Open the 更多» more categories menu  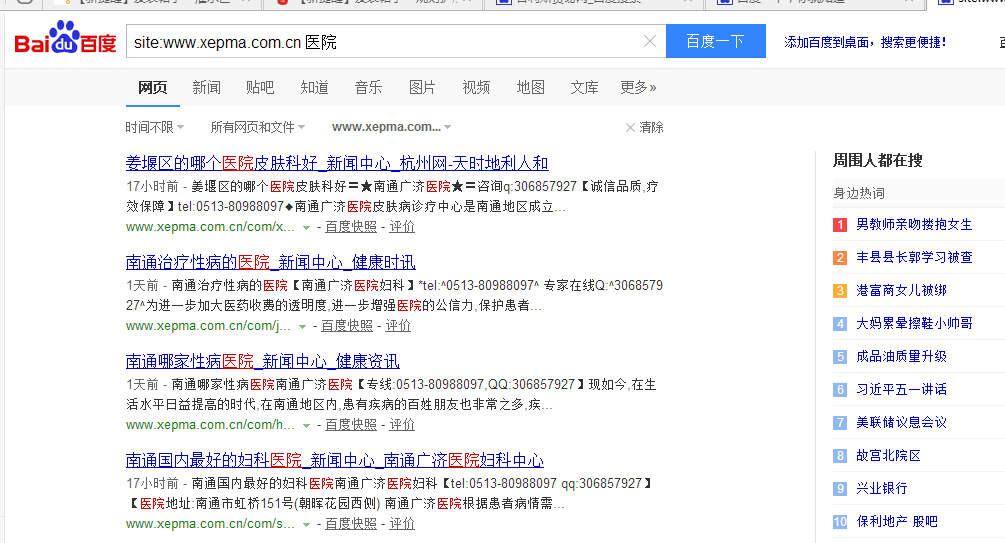(638, 88)
